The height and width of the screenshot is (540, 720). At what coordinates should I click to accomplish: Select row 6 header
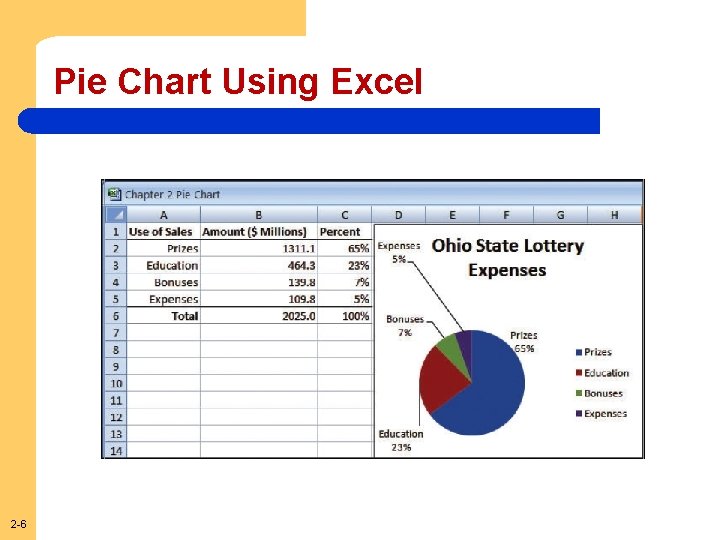pyautogui.click(x=116, y=316)
